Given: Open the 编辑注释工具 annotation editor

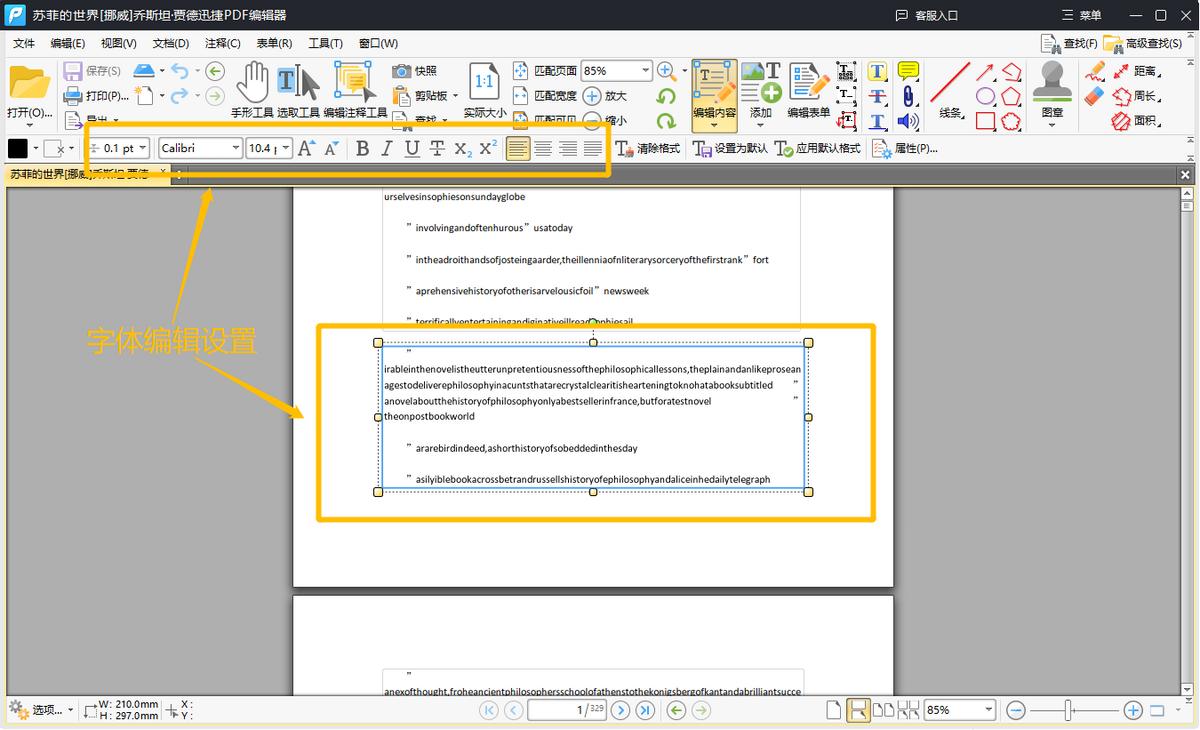Looking at the screenshot, I should [354, 90].
